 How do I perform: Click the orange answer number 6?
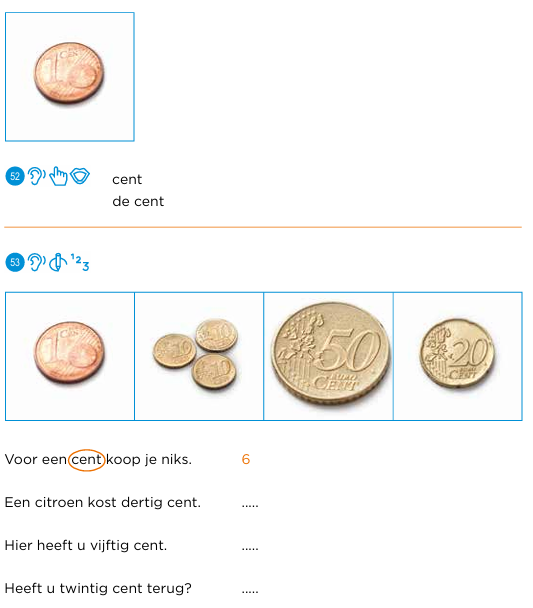pyautogui.click(x=246, y=459)
